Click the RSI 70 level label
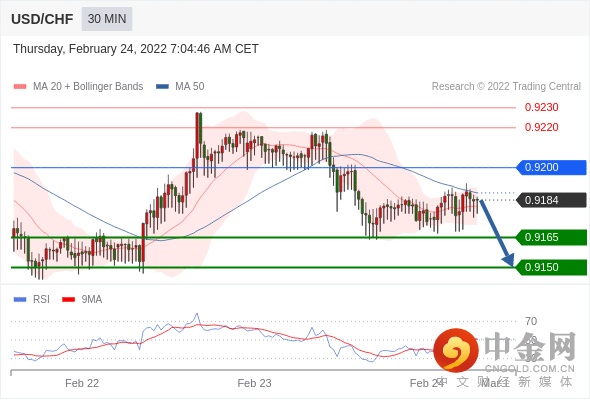This screenshot has width=590, height=400. tap(531, 321)
